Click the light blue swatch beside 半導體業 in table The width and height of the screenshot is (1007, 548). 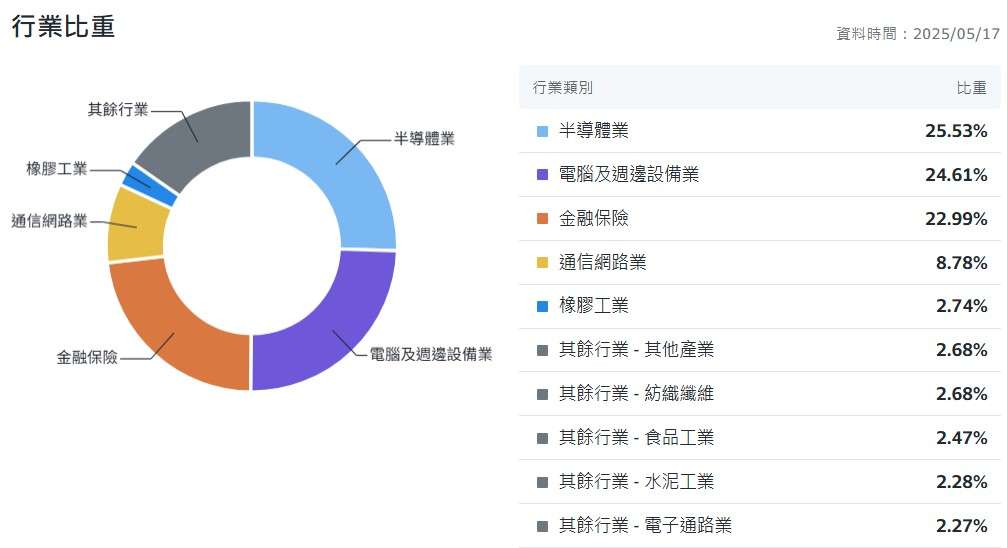coord(542,131)
